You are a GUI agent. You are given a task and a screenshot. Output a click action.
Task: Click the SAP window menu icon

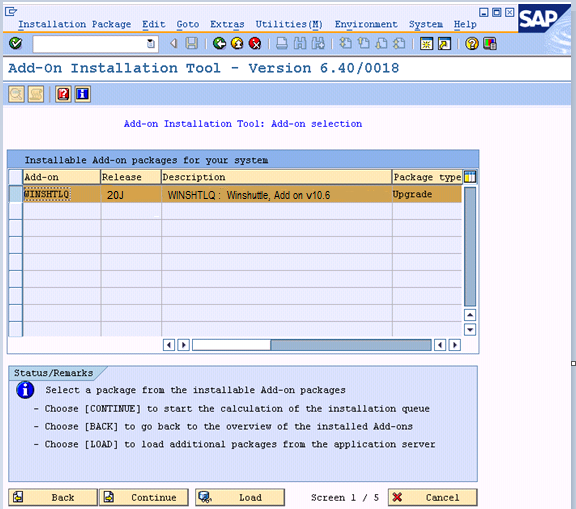pyautogui.click(x=11, y=12)
